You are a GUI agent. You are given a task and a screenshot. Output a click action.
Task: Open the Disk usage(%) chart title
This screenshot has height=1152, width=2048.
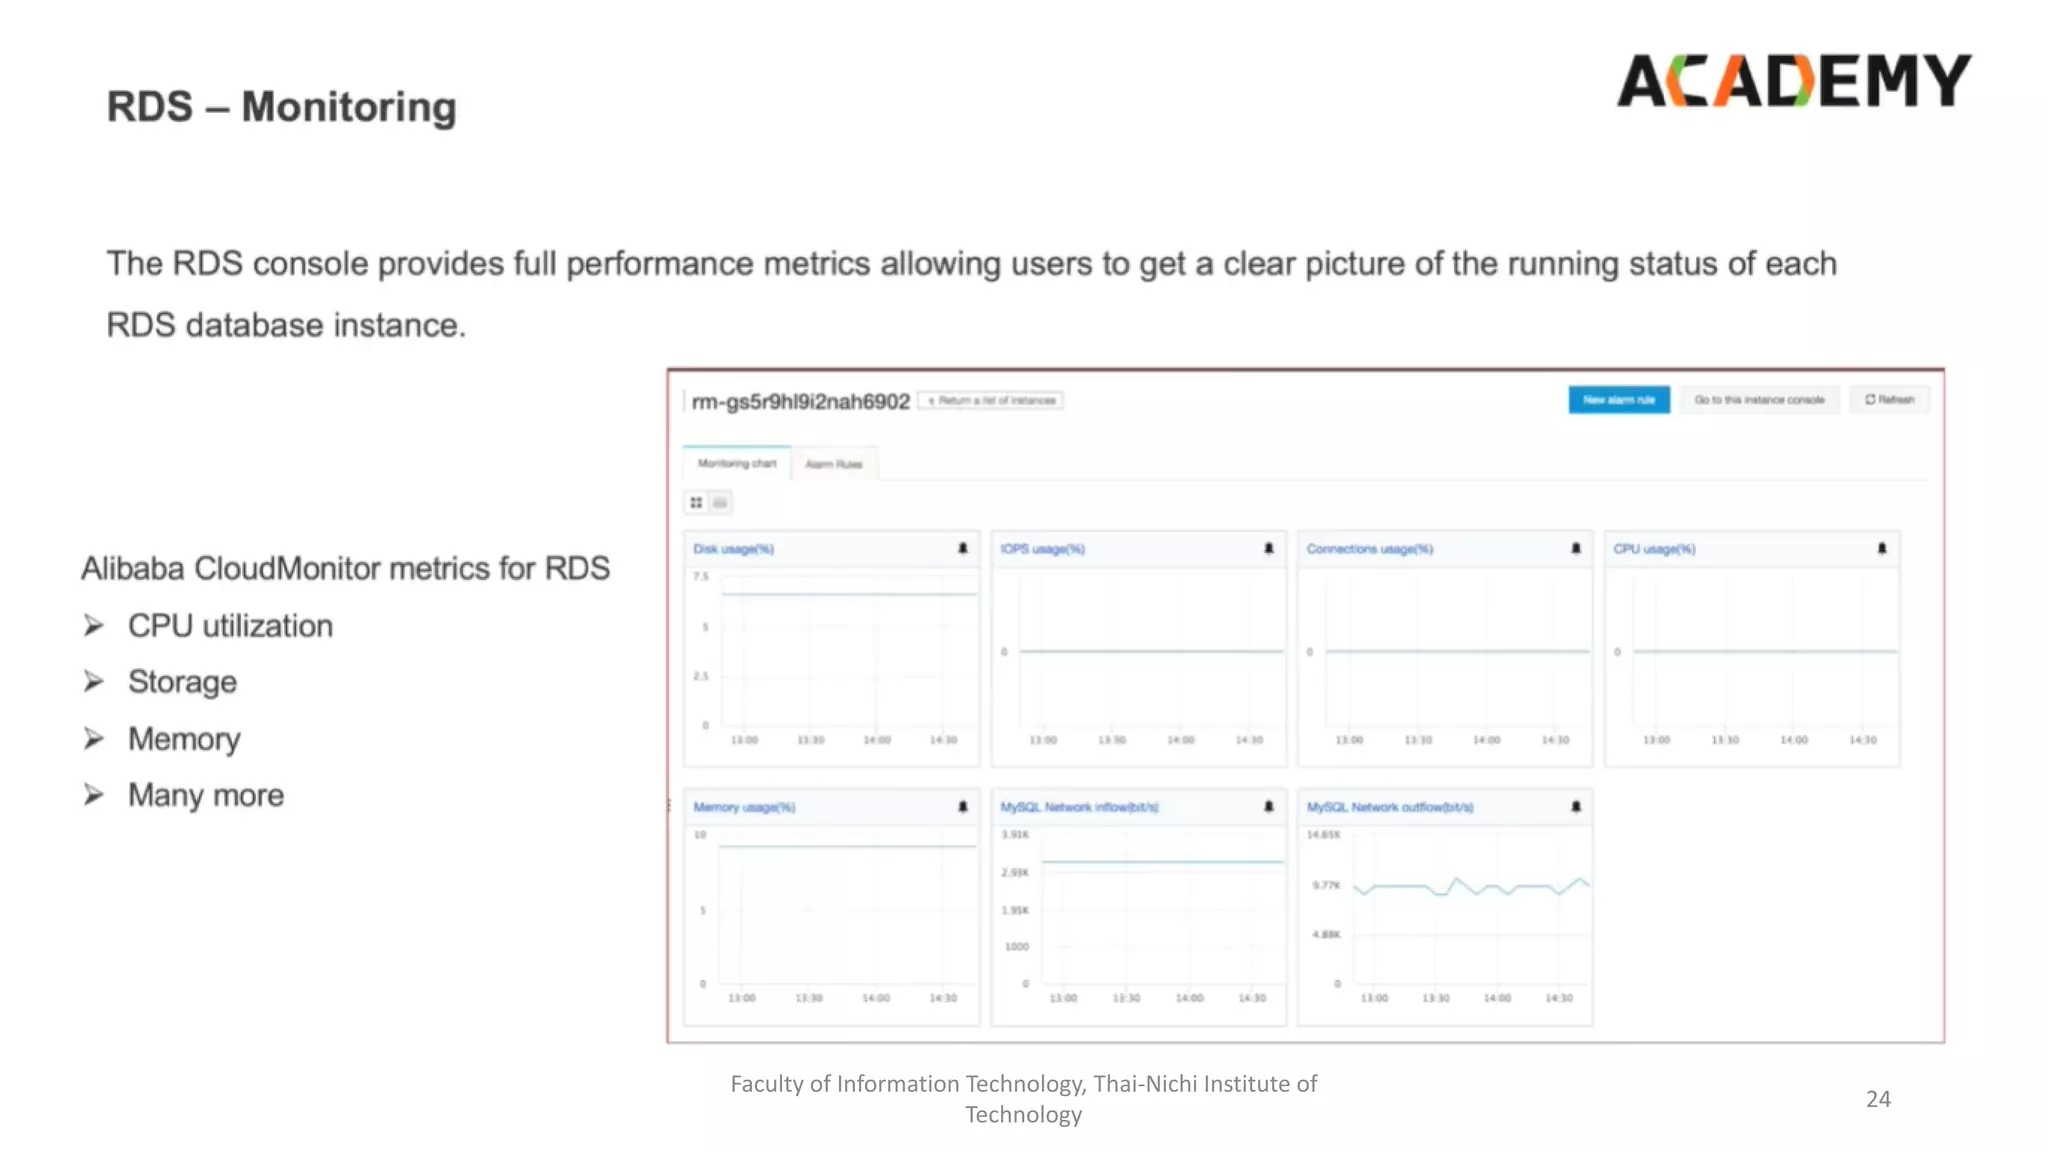(733, 549)
